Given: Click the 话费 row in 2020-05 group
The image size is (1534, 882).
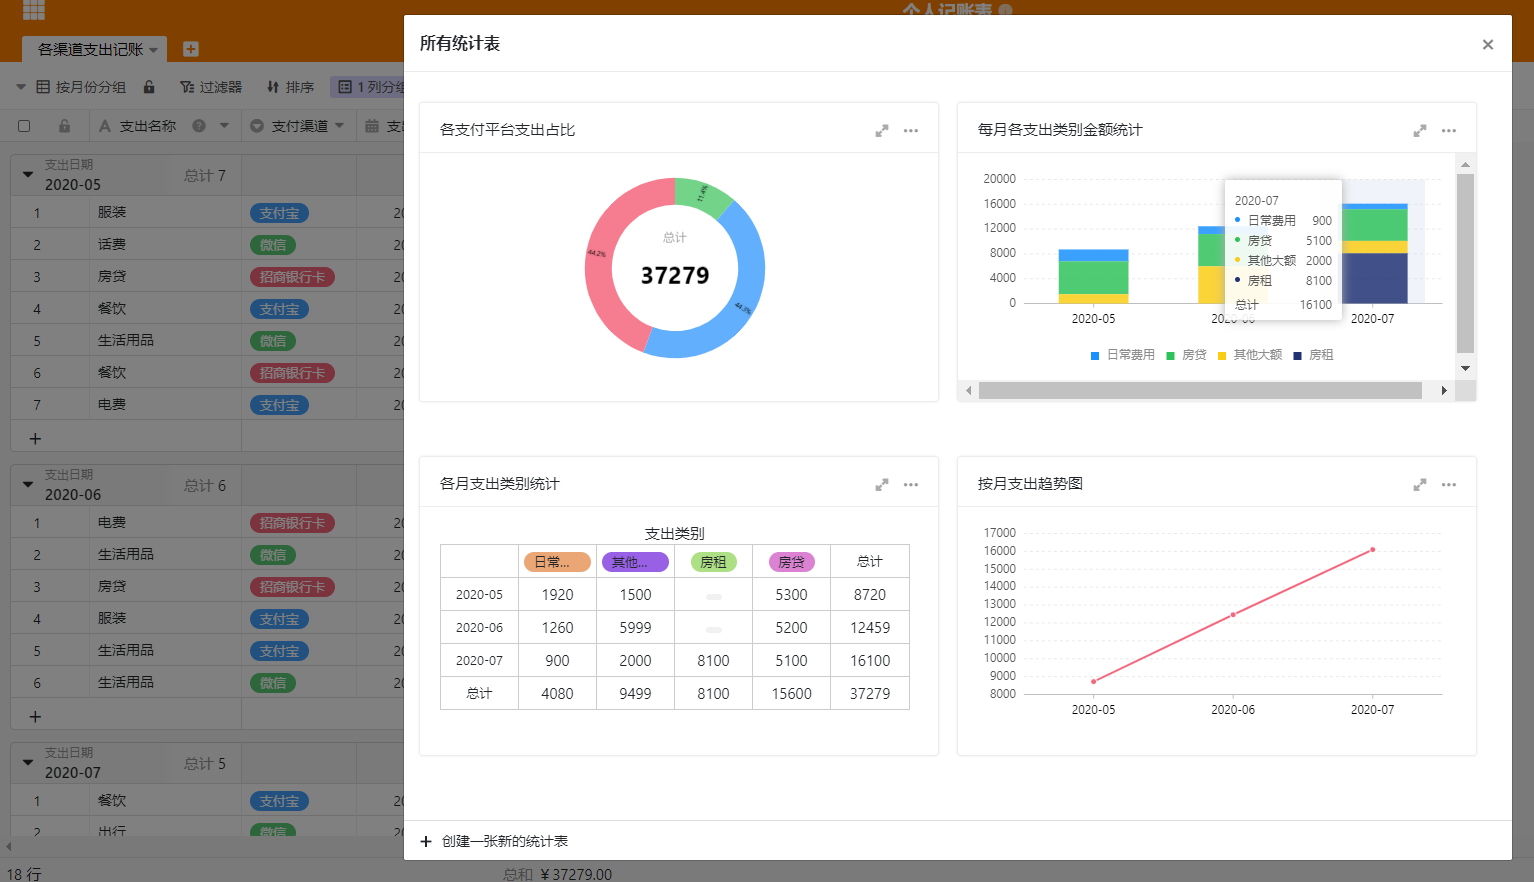Looking at the screenshot, I should [x=207, y=245].
